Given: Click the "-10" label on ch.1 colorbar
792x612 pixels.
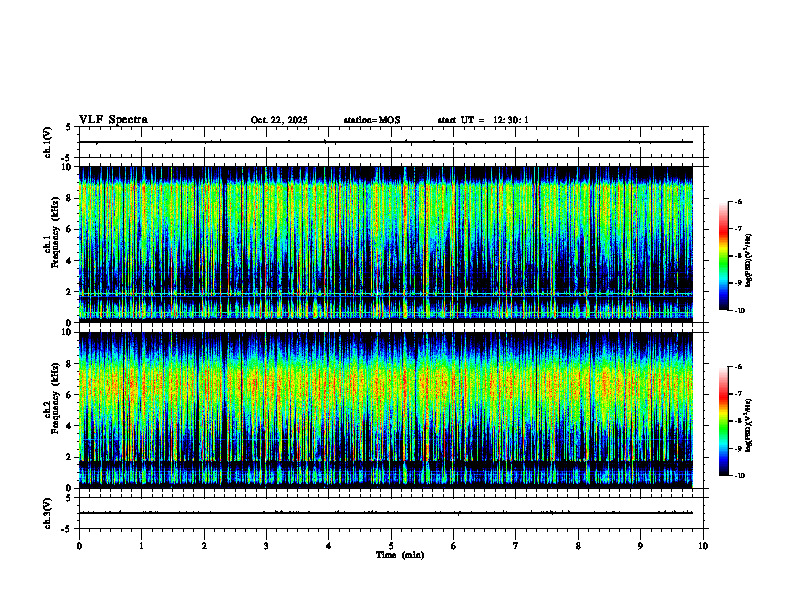Looking at the screenshot, I should (x=740, y=311).
